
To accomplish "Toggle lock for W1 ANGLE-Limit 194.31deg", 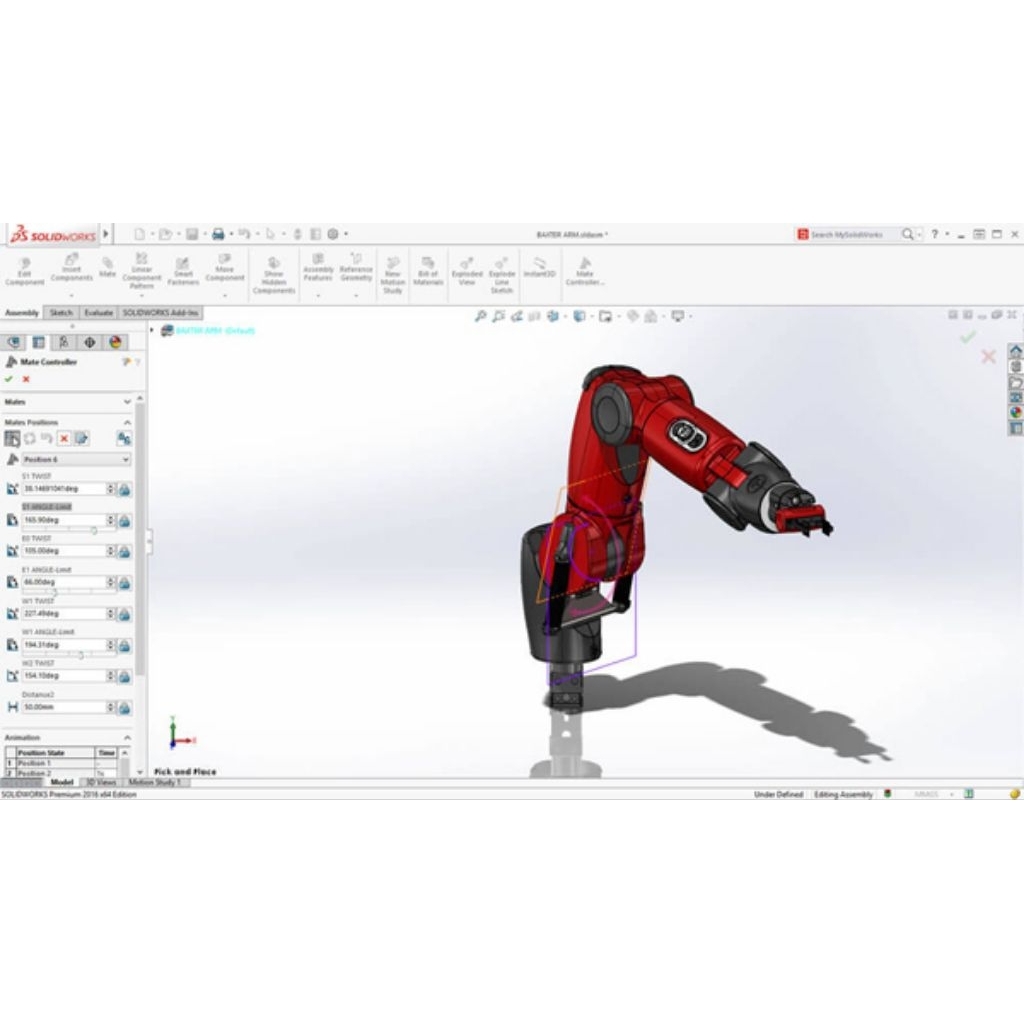I will tap(124, 645).
